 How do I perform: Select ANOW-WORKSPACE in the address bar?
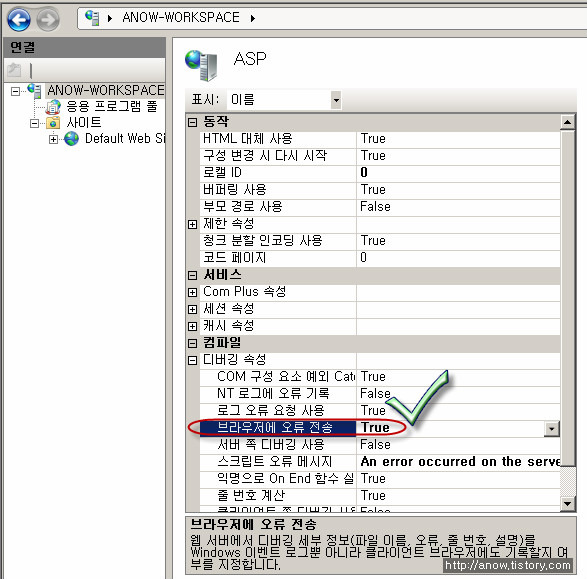point(181,18)
